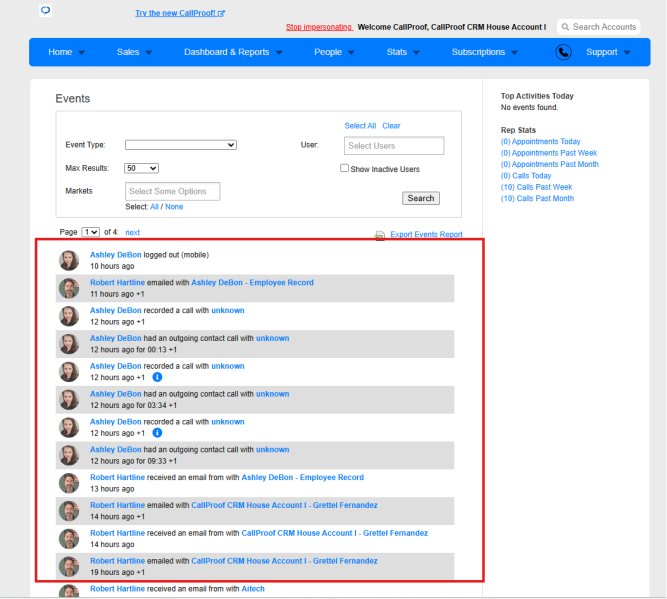This screenshot has height=599, width=667.
Task: Open (0) Calls Today stat
Action: tap(526, 176)
